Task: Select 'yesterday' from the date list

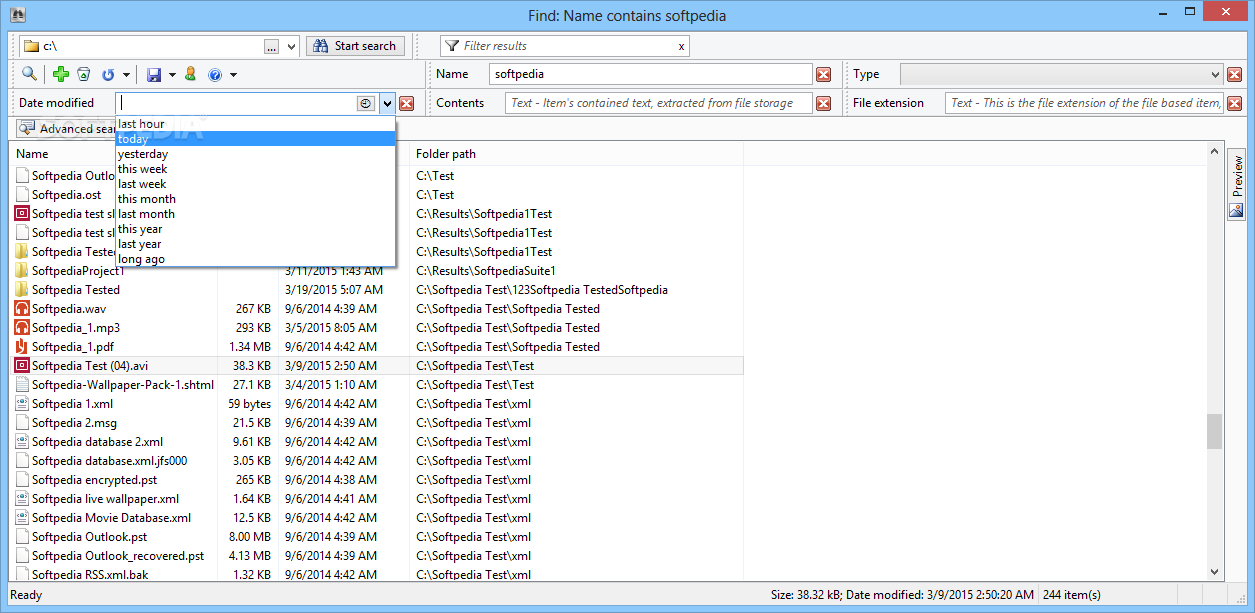Action: (x=255, y=154)
